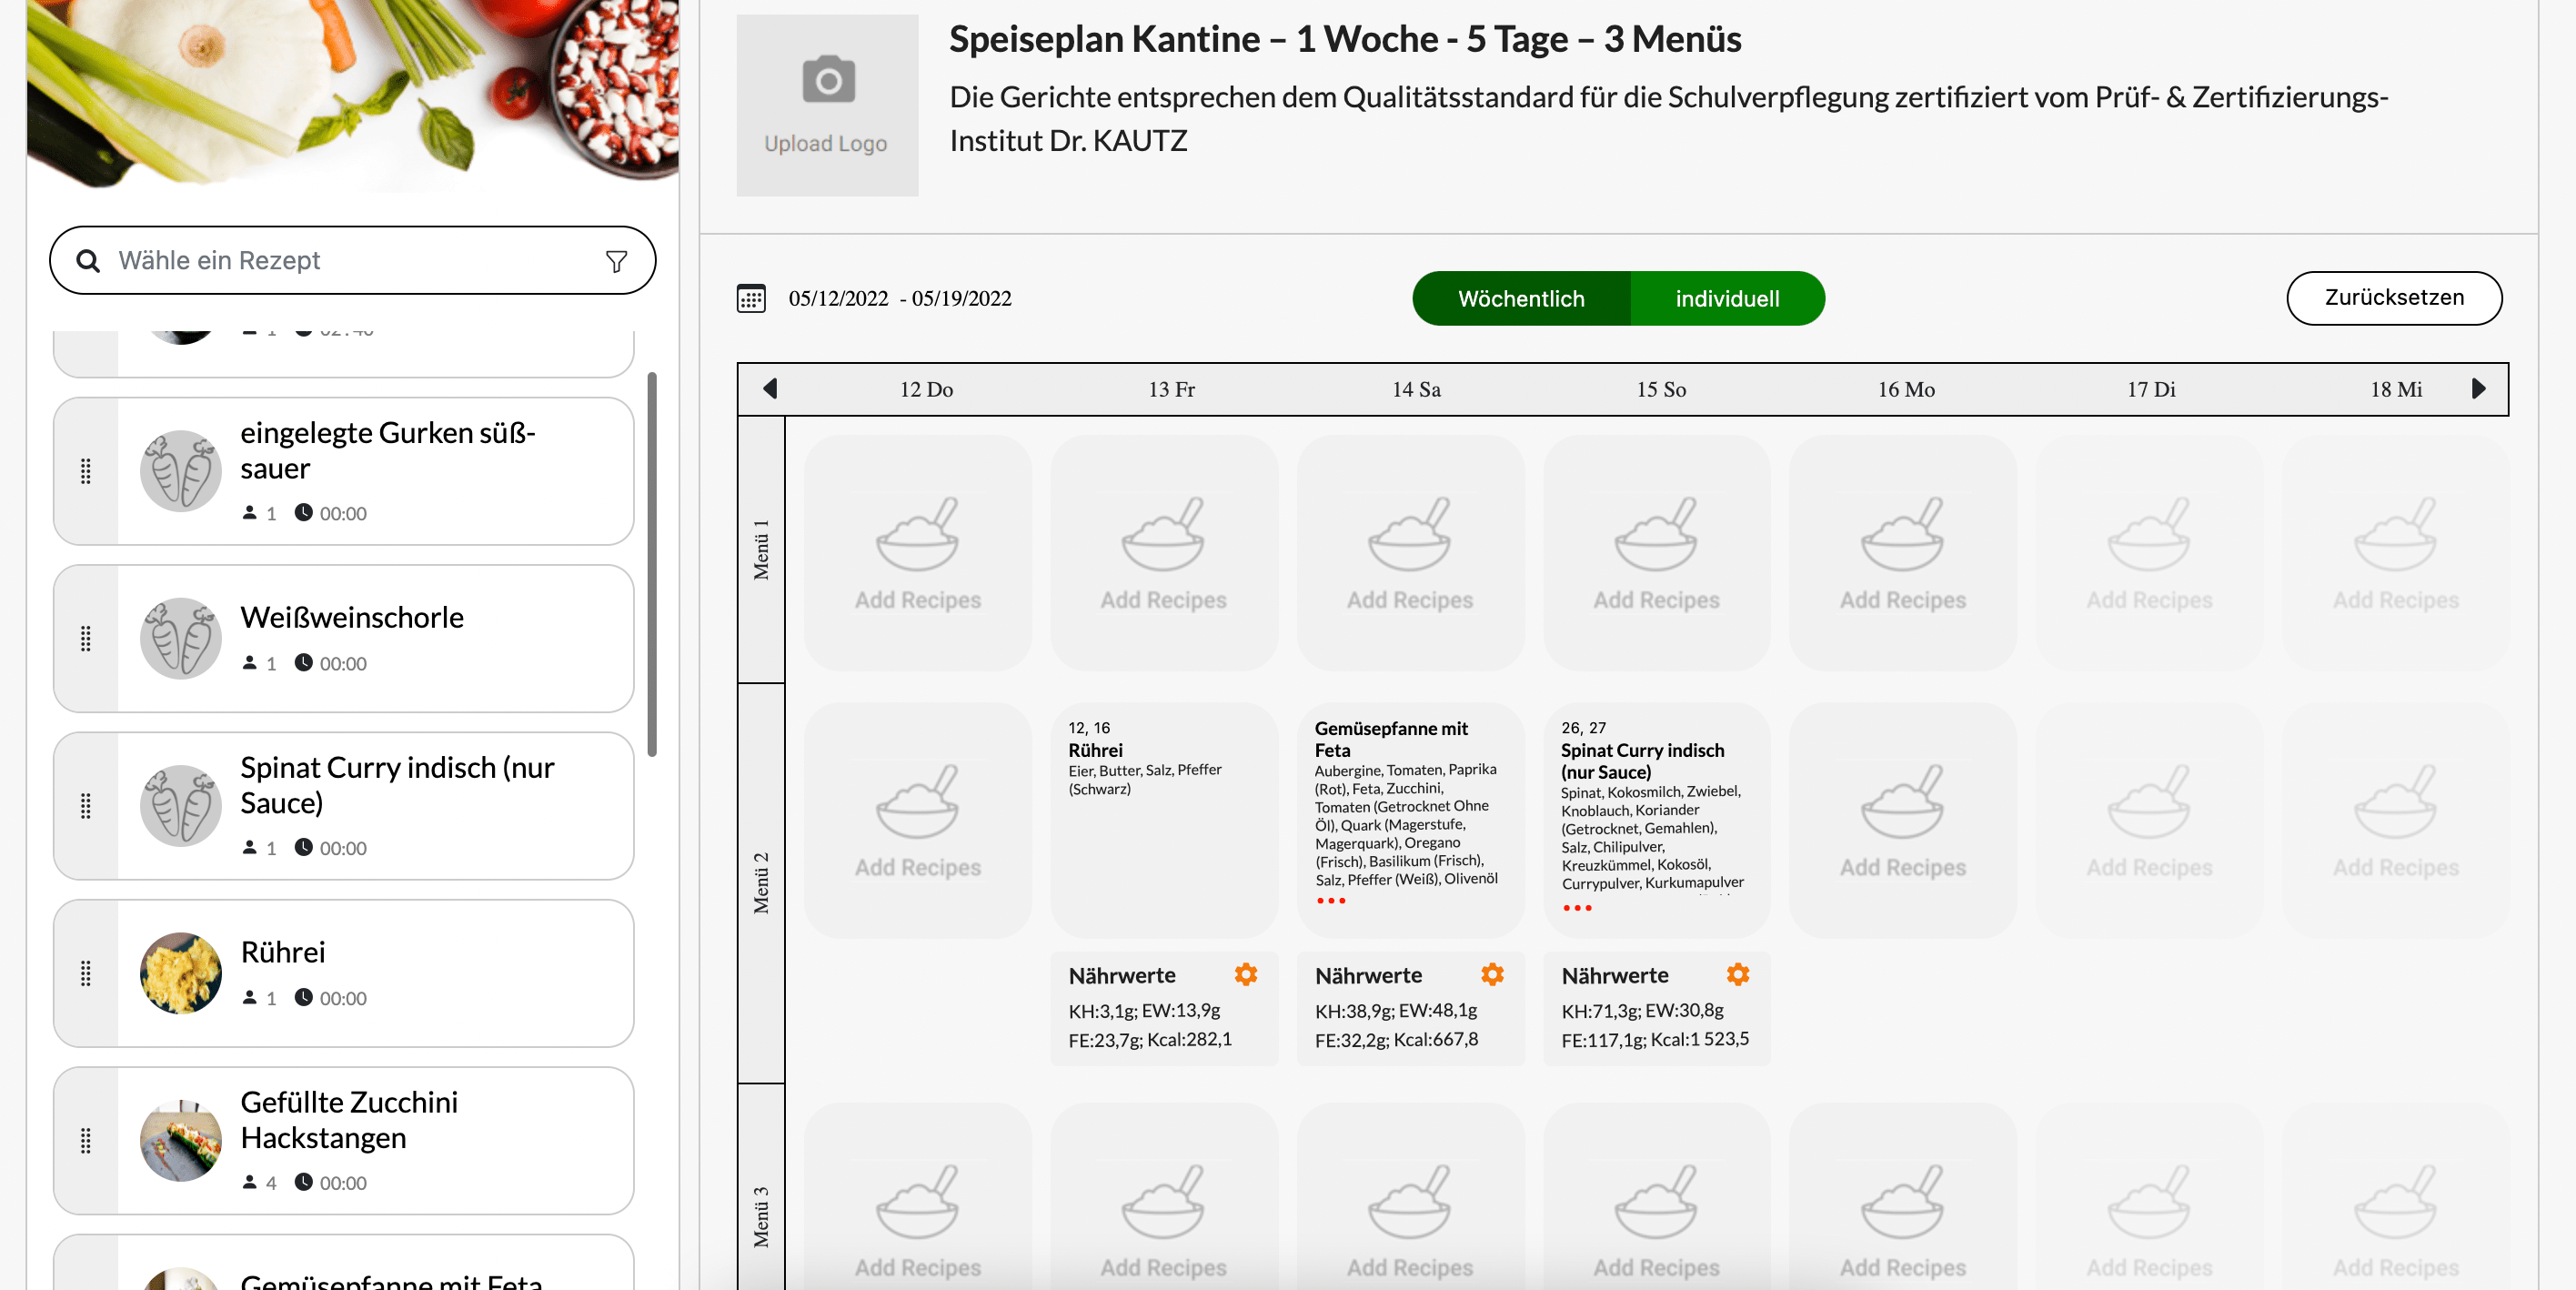2576x1290 pixels.
Task: Open Nährwerte settings gear for Gemüsepfanne mit Feta
Action: tap(1492, 974)
